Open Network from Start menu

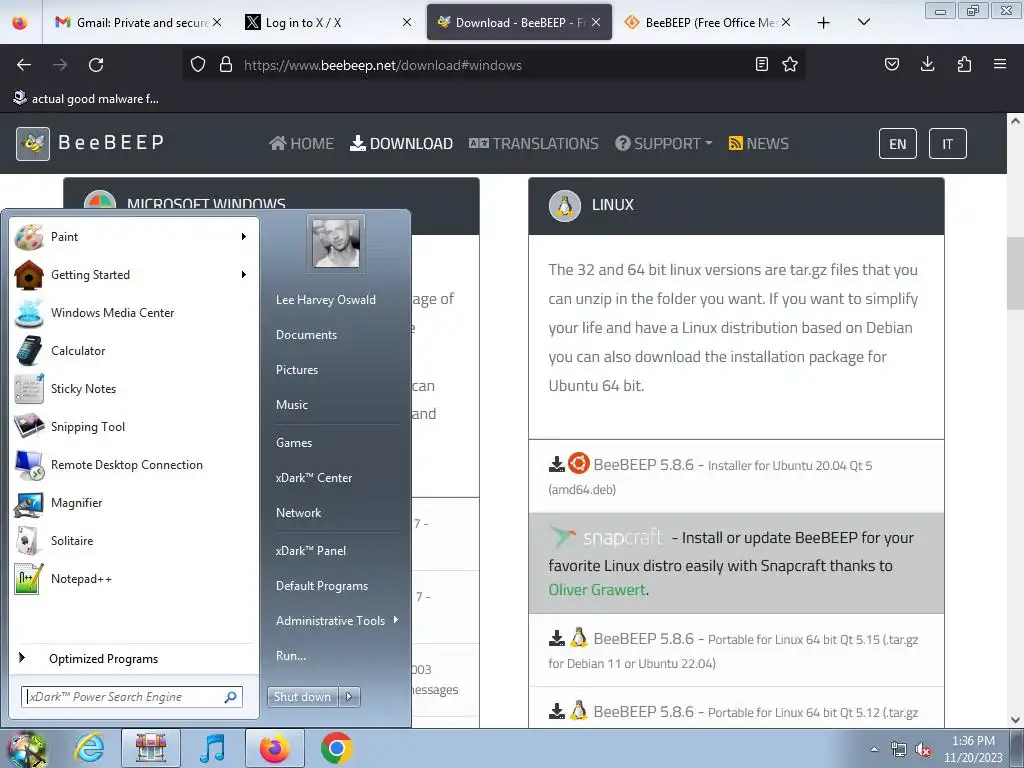click(298, 513)
